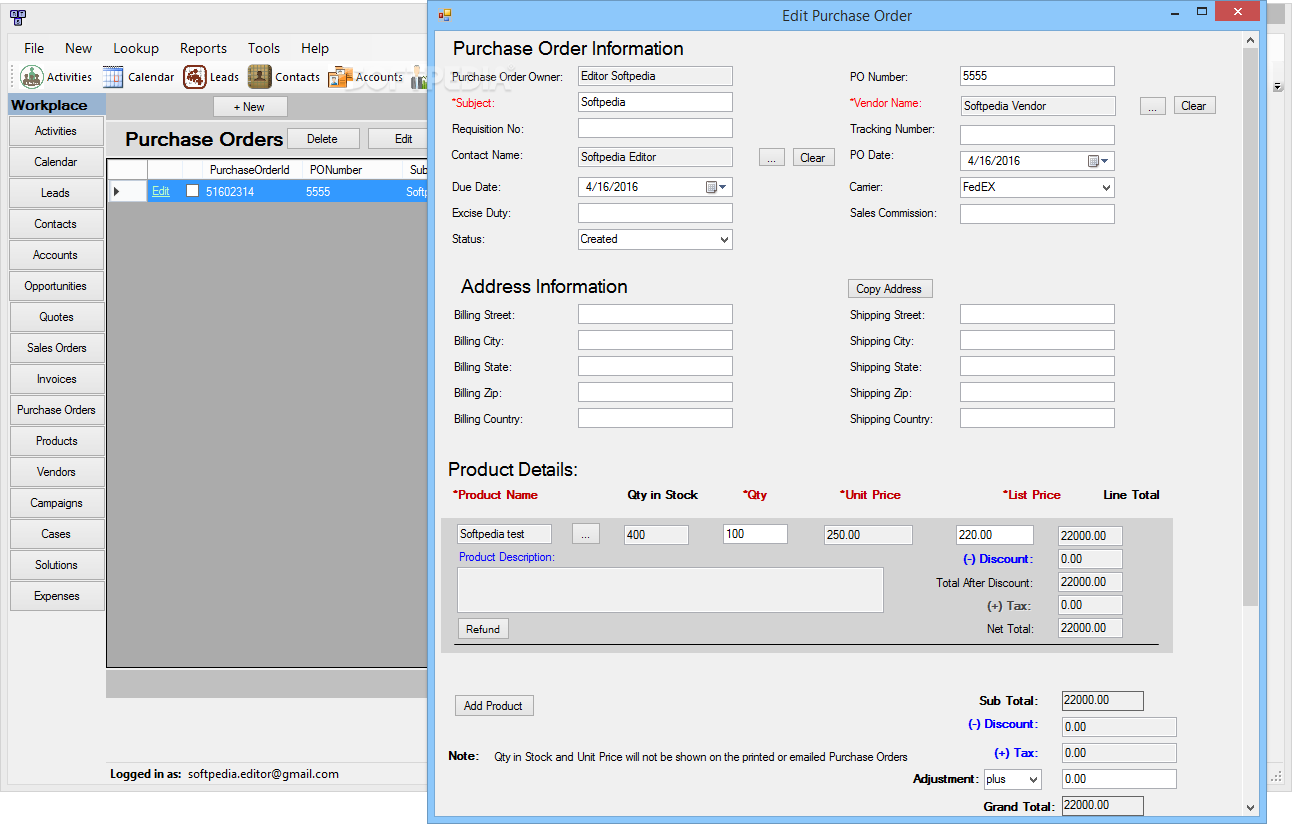Open the Lookup menu
Screen dimensions: 1292x824
(136, 48)
